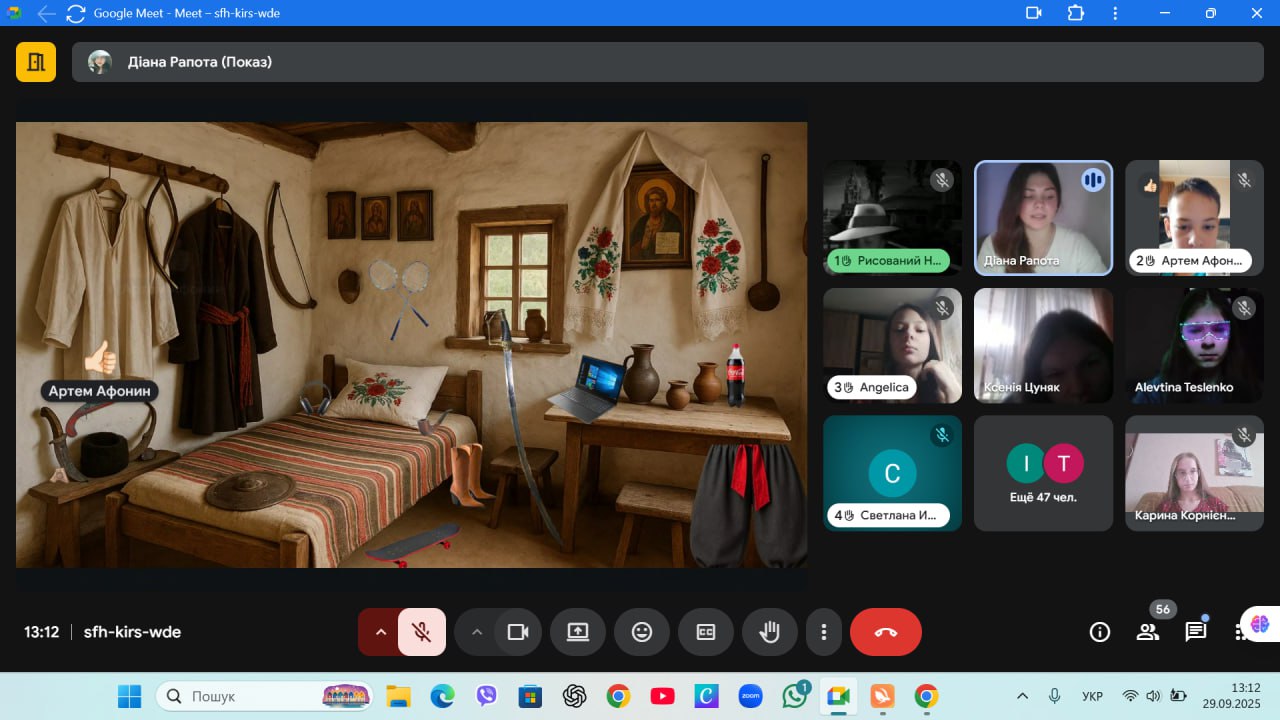
Task: Raise your hand in the meeting
Action: click(x=769, y=632)
